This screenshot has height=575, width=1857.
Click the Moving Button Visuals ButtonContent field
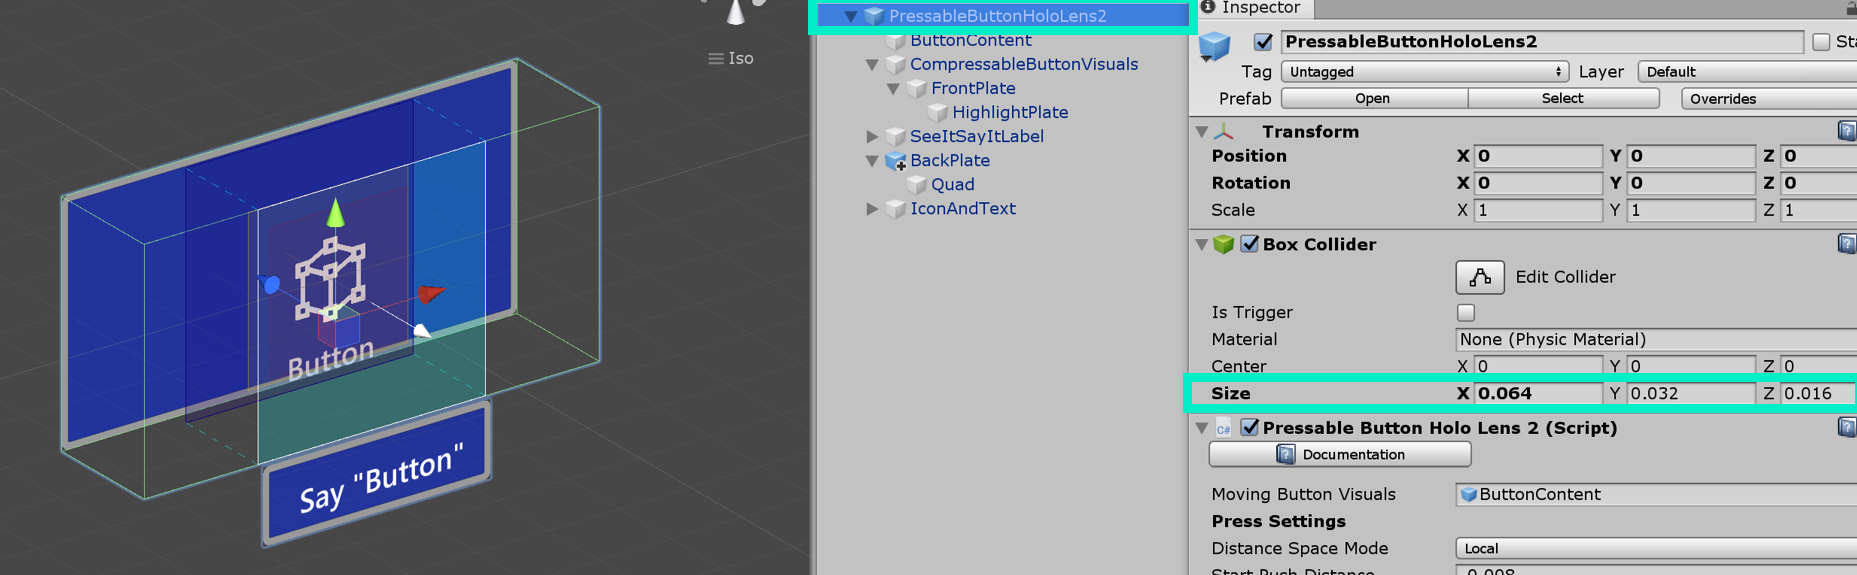pyautogui.click(x=1656, y=494)
